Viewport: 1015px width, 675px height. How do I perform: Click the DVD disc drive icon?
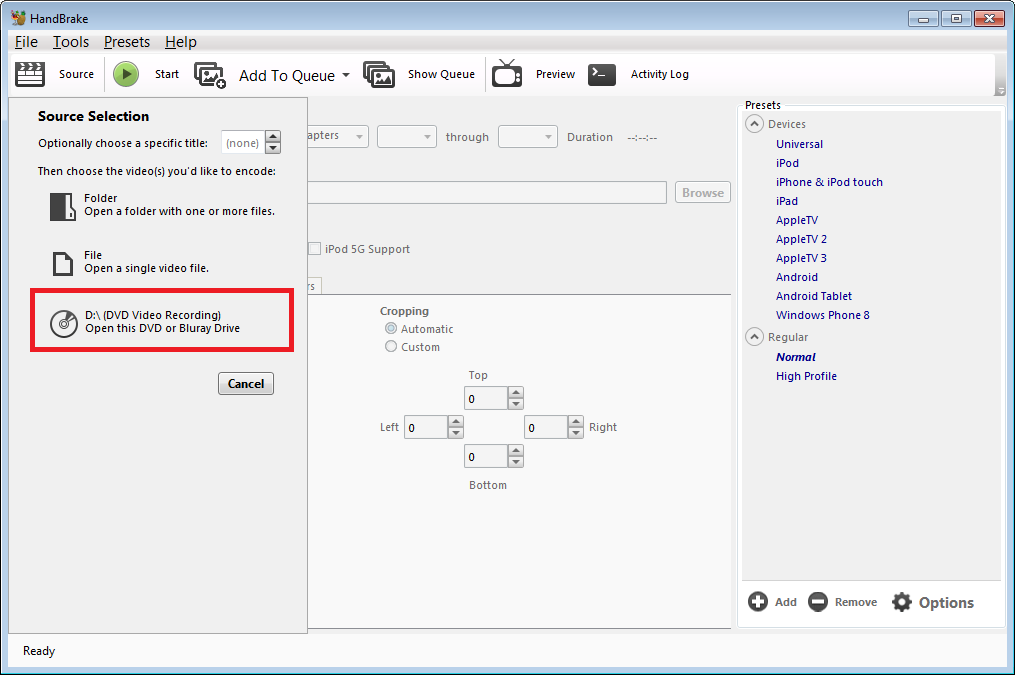(64, 323)
